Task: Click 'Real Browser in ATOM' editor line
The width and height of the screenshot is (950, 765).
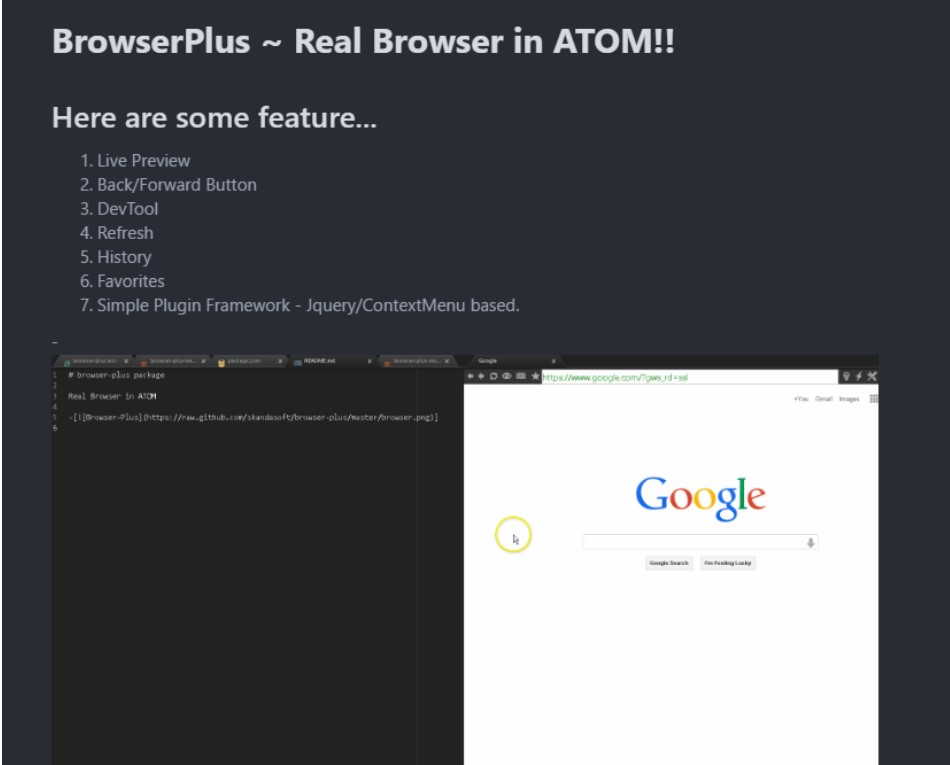Action: coord(112,396)
